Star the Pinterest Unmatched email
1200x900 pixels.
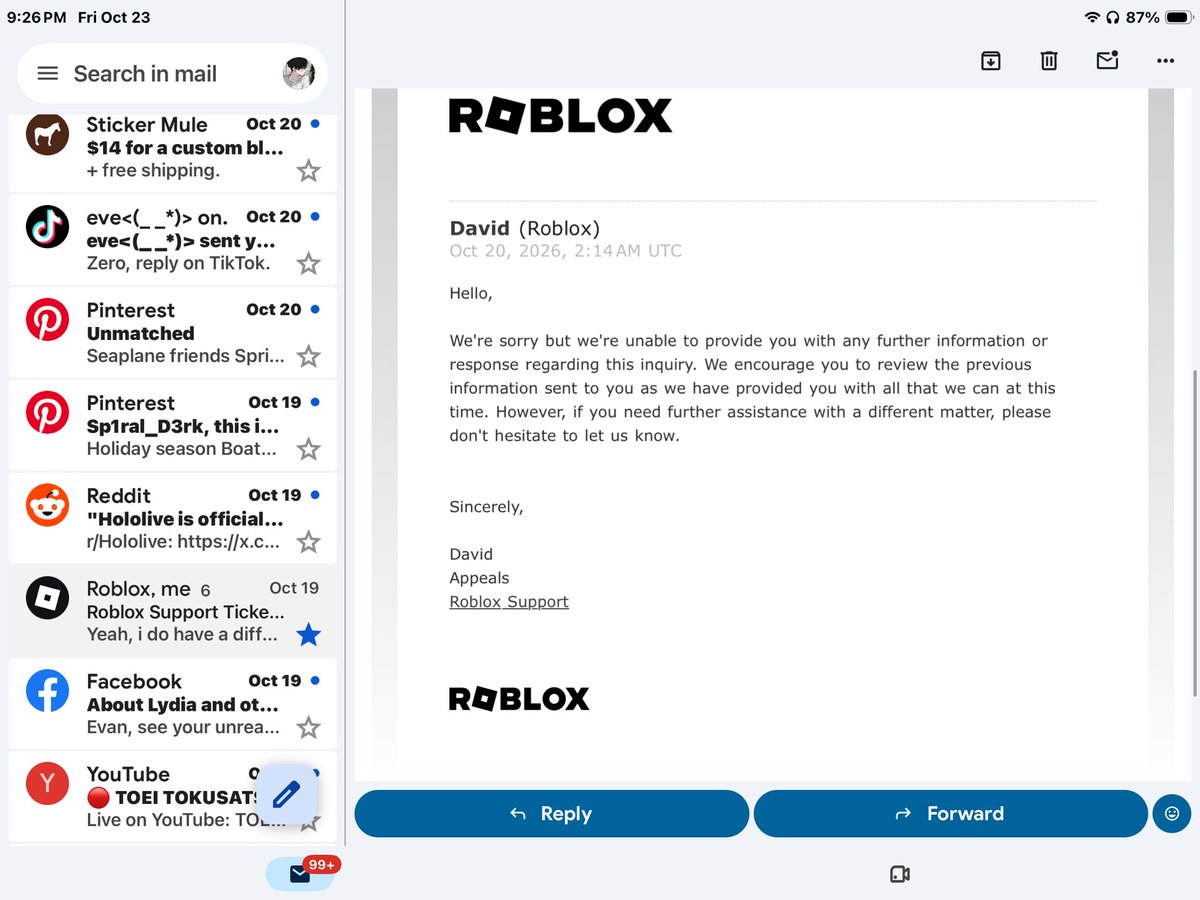coord(308,356)
